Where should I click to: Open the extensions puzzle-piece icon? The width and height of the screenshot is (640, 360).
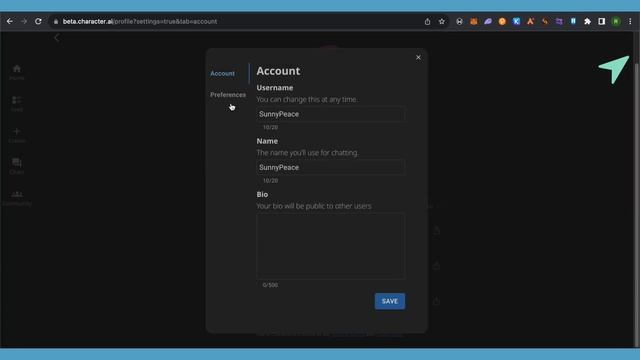click(x=587, y=21)
